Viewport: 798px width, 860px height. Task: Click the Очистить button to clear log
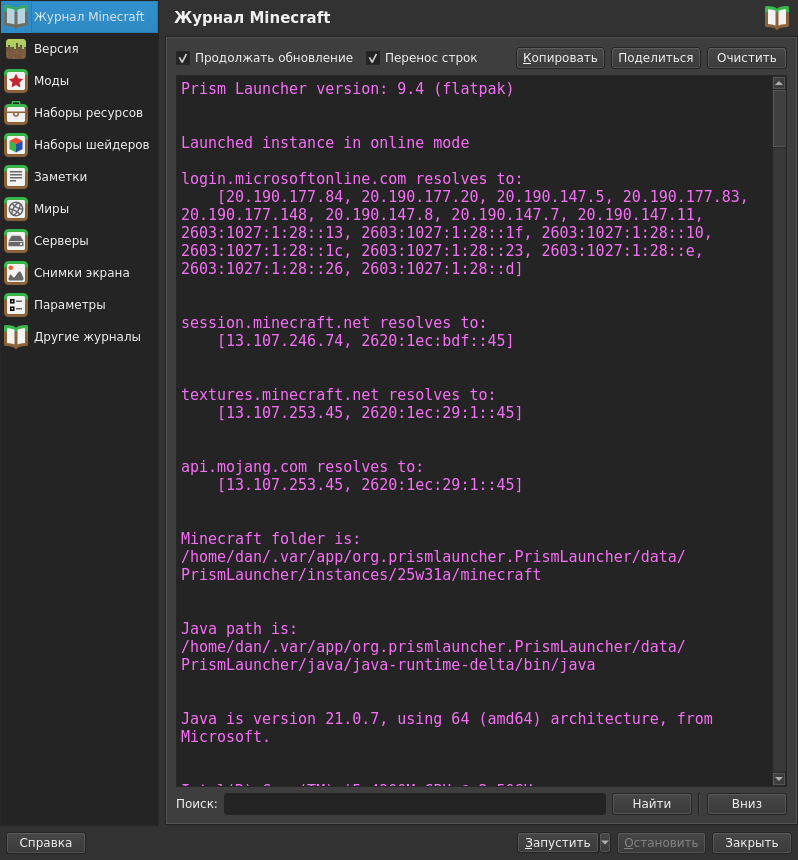click(x=746, y=58)
